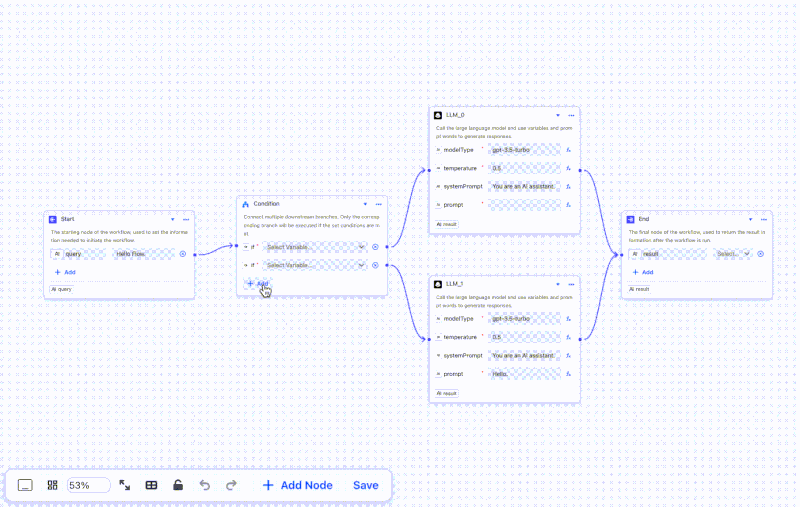
Task: Open the three-dot menu on End node
Action: tap(763, 219)
